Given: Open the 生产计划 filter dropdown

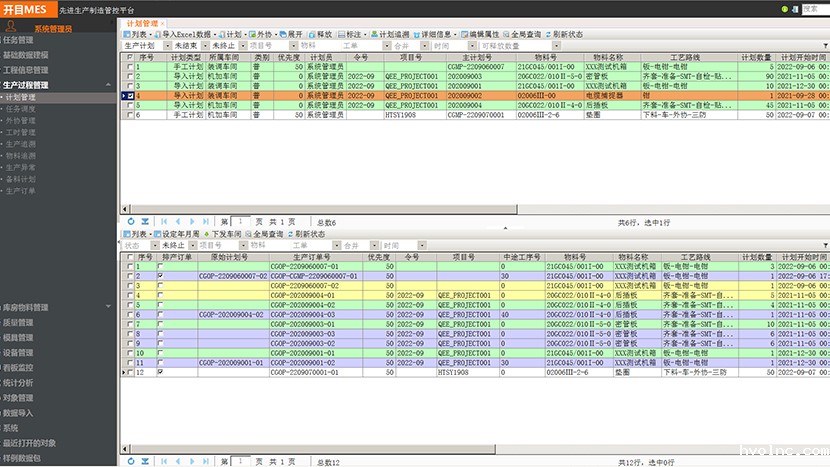Looking at the screenshot, I should (145, 46).
